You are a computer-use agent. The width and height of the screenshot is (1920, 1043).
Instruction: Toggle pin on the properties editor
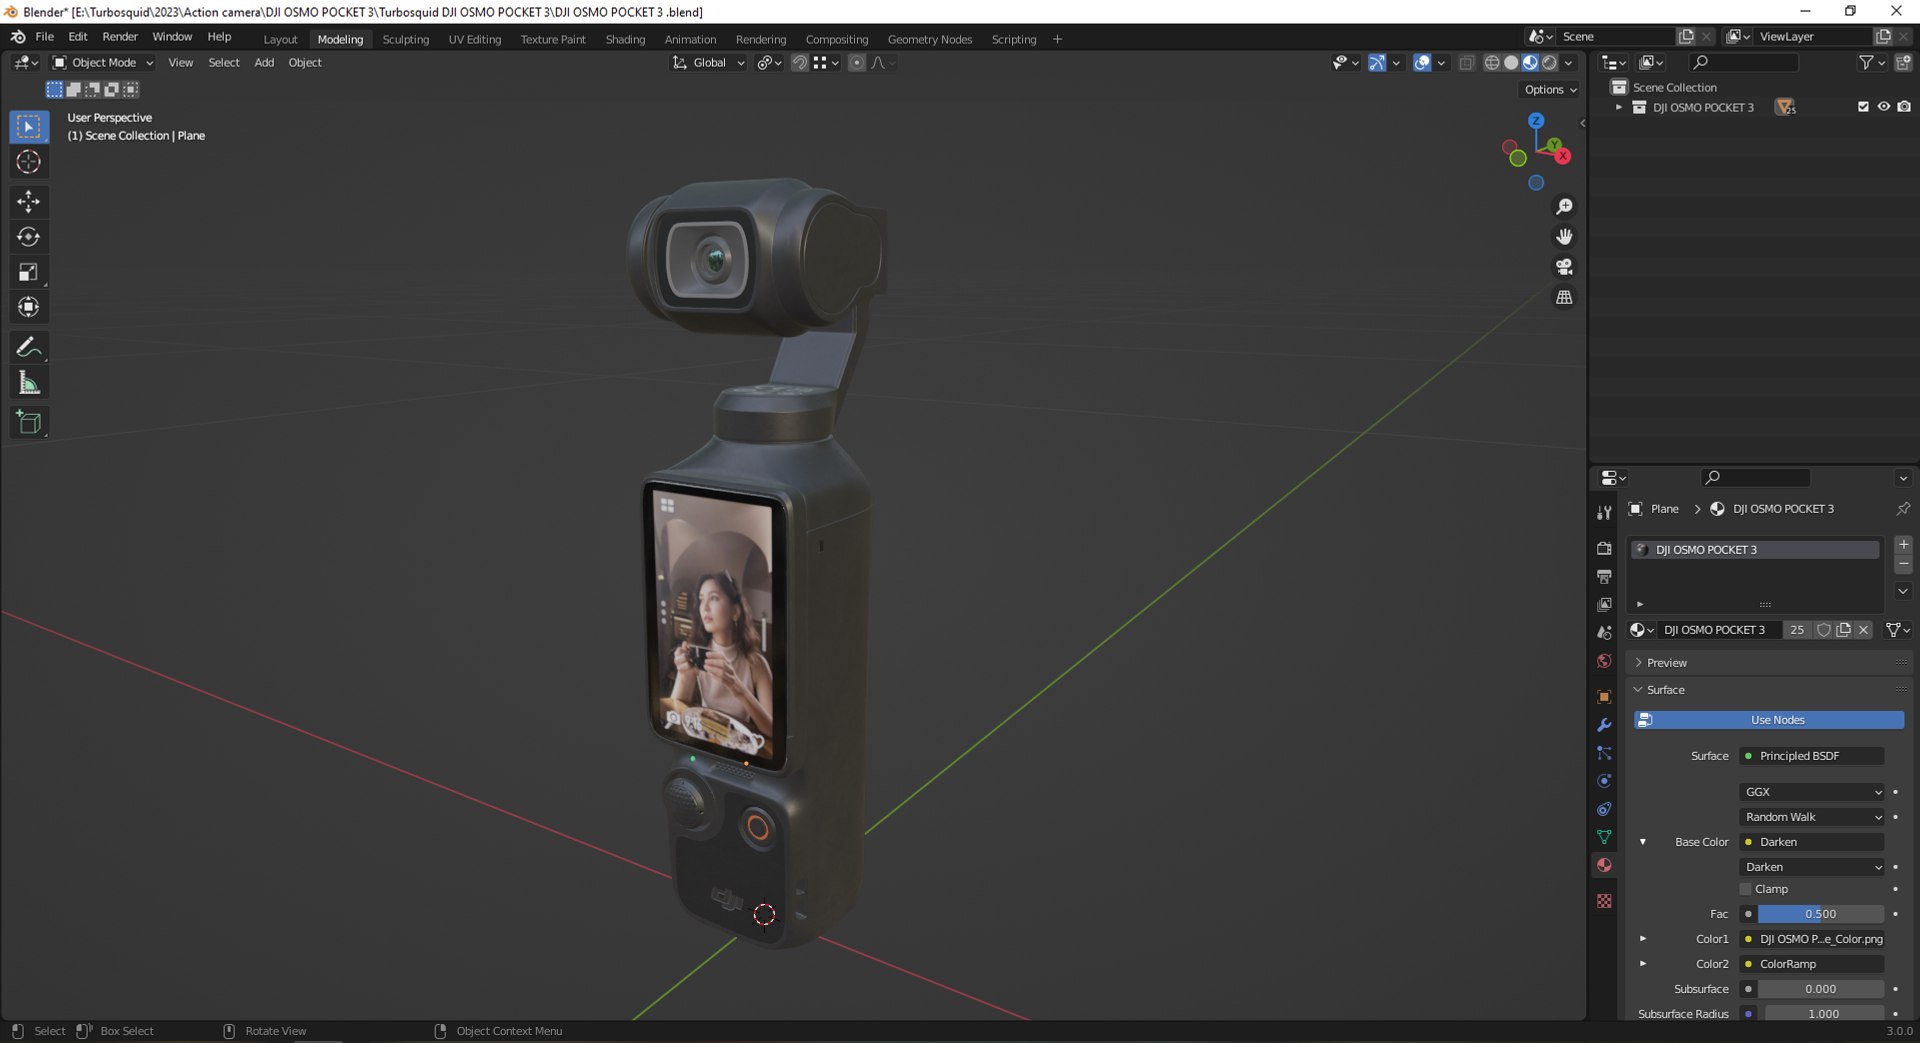pyautogui.click(x=1903, y=509)
